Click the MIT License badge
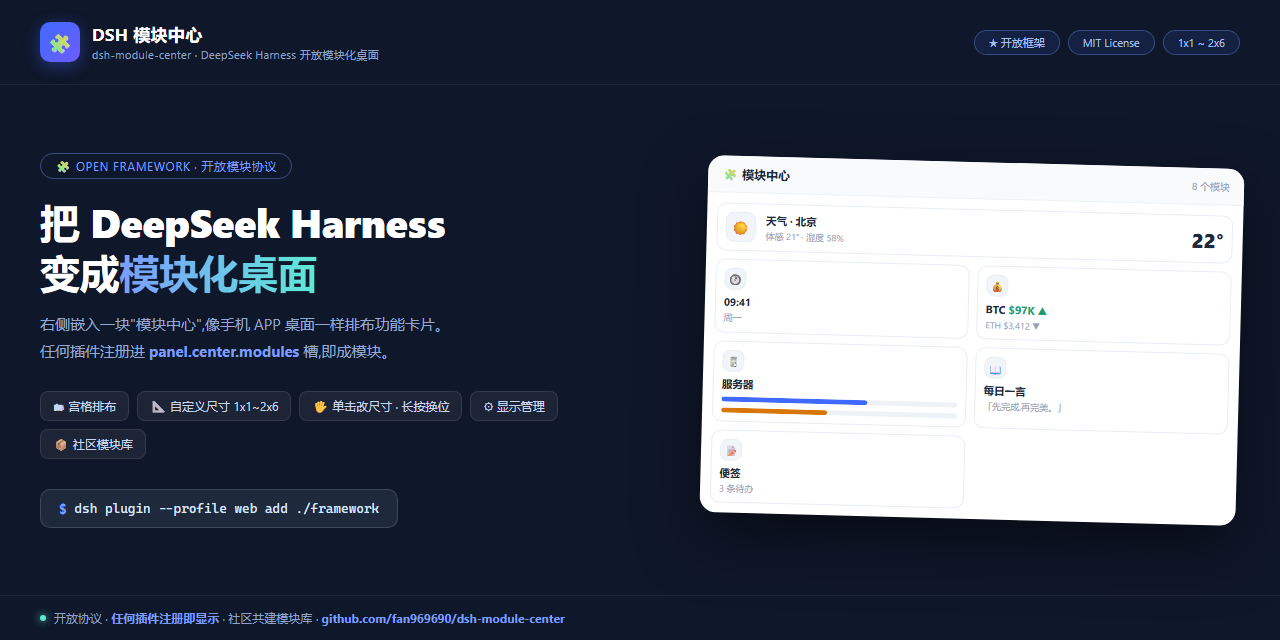The height and width of the screenshot is (640, 1280). pos(1111,43)
